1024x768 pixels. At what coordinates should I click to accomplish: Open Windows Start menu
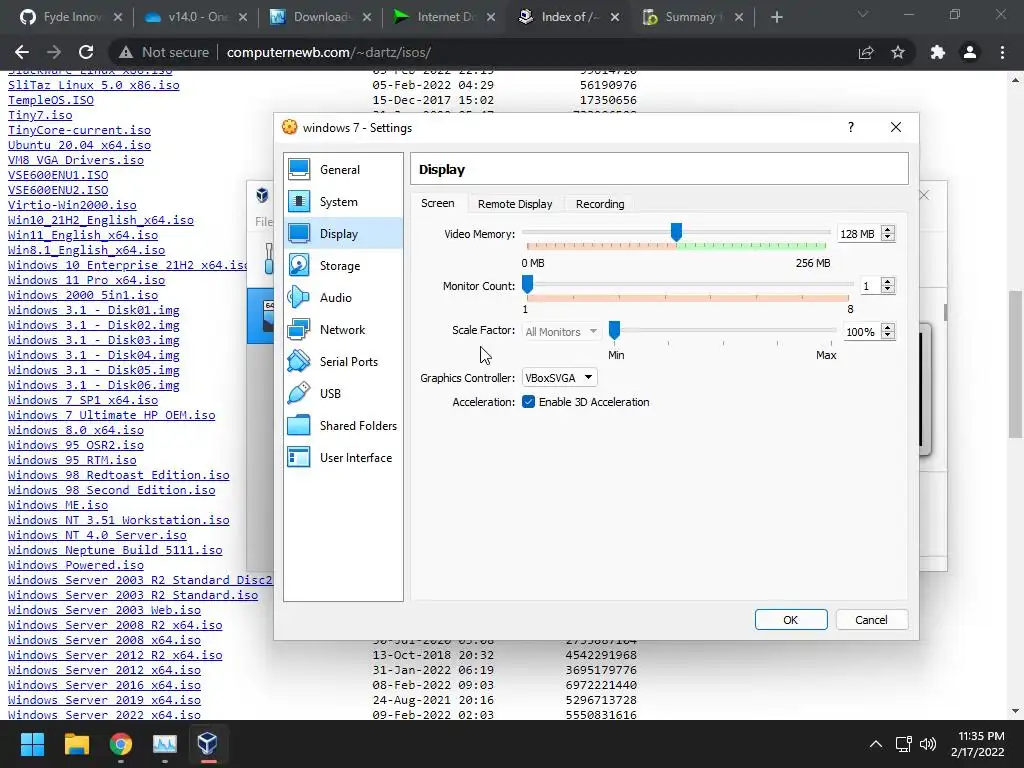pos(32,743)
